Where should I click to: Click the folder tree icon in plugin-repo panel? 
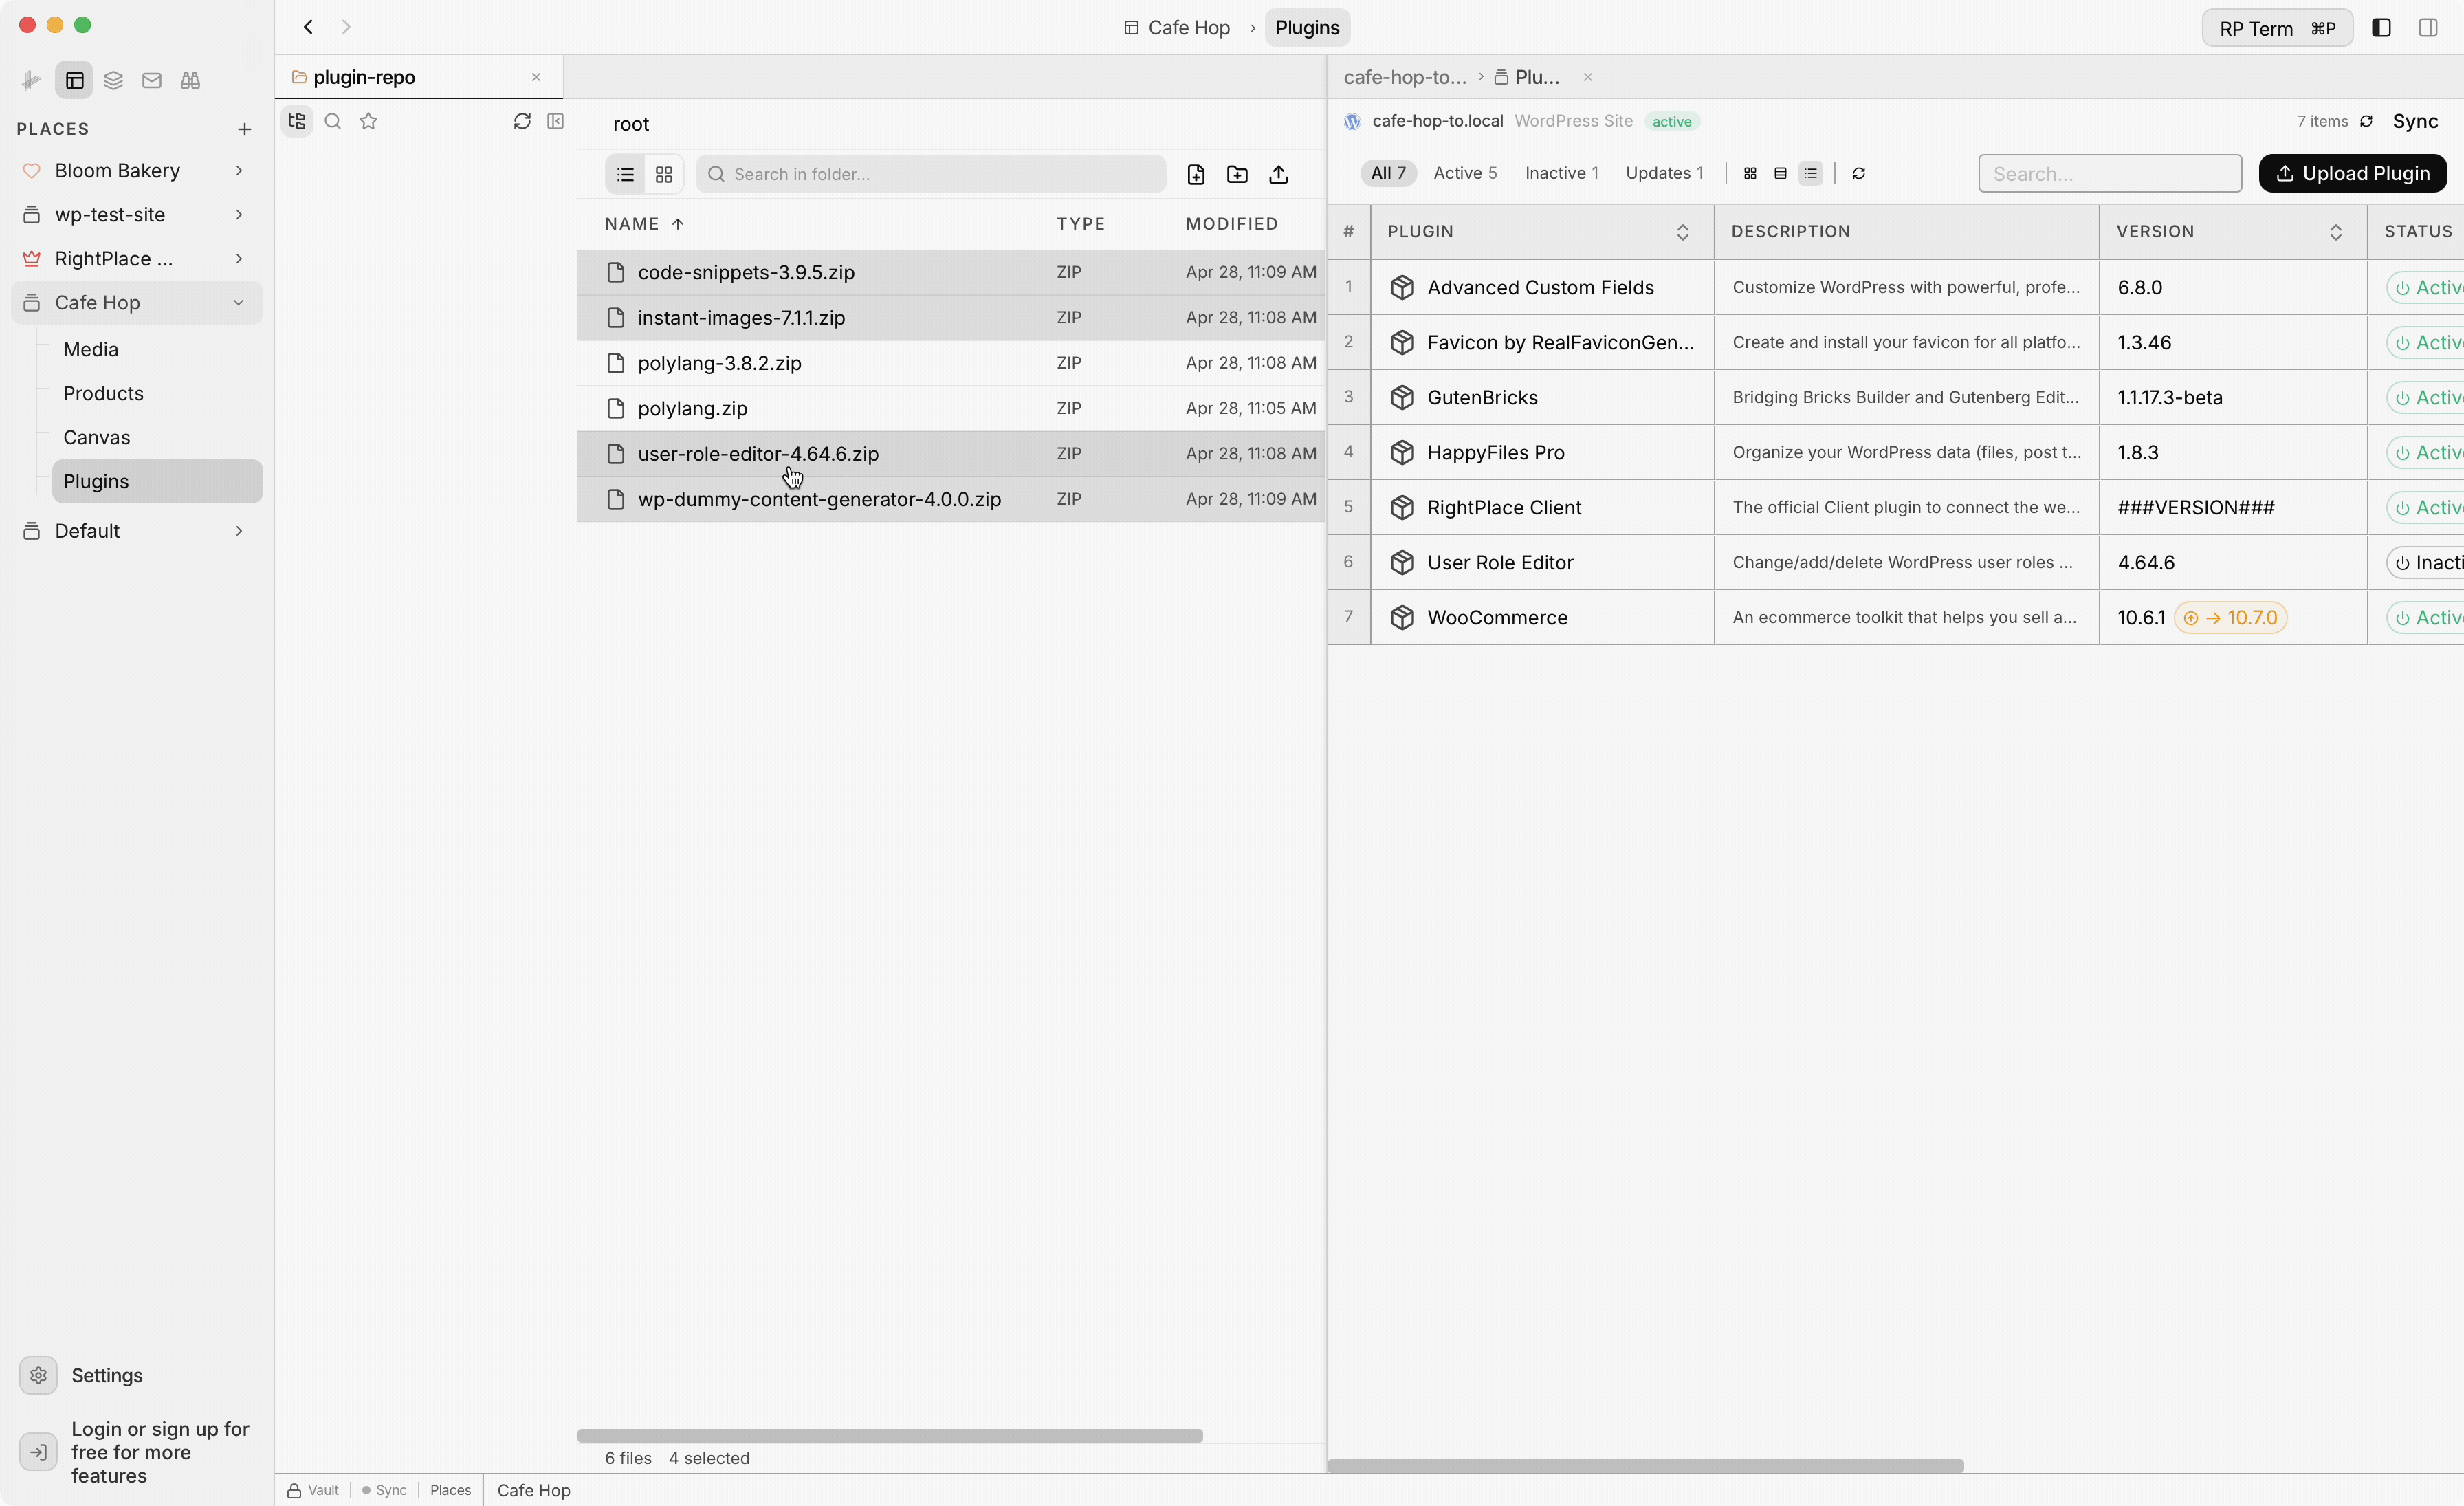[297, 121]
